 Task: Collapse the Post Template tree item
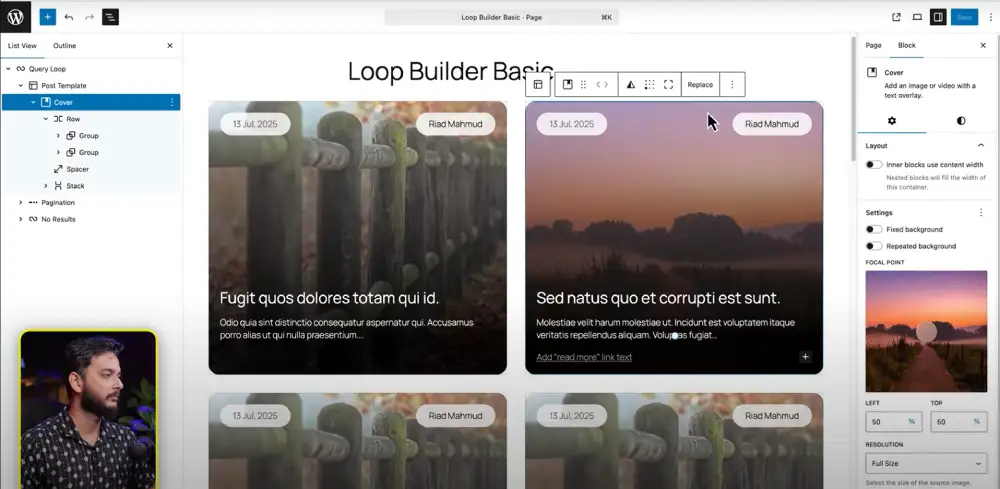coord(20,85)
